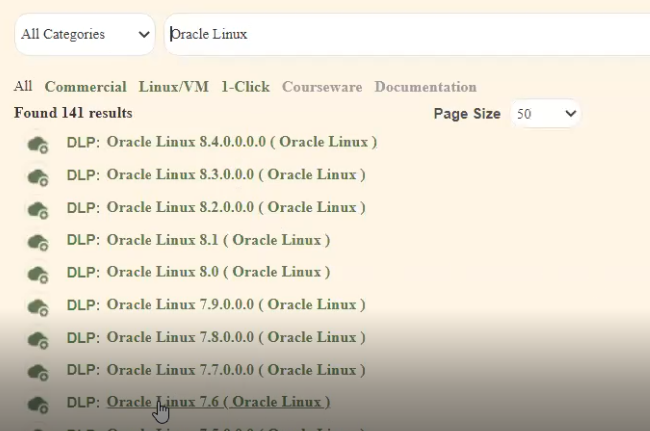Switch to the Linux/VM filter tab
Image resolution: width=650 pixels, height=431 pixels.
(x=174, y=87)
